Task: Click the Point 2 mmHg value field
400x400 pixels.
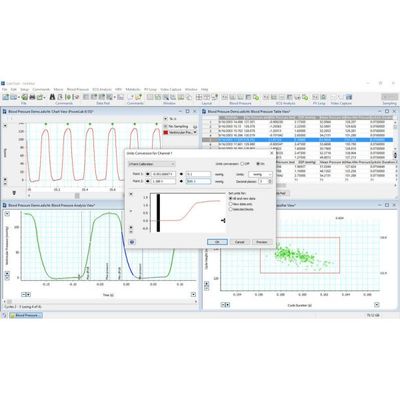Action: tap(199, 181)
